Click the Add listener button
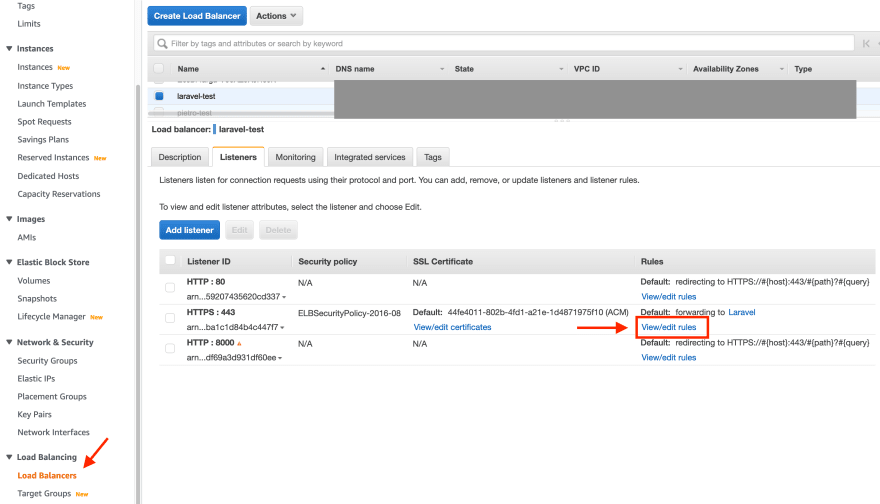This screenshot has height=504, width=880. [189, 230]
